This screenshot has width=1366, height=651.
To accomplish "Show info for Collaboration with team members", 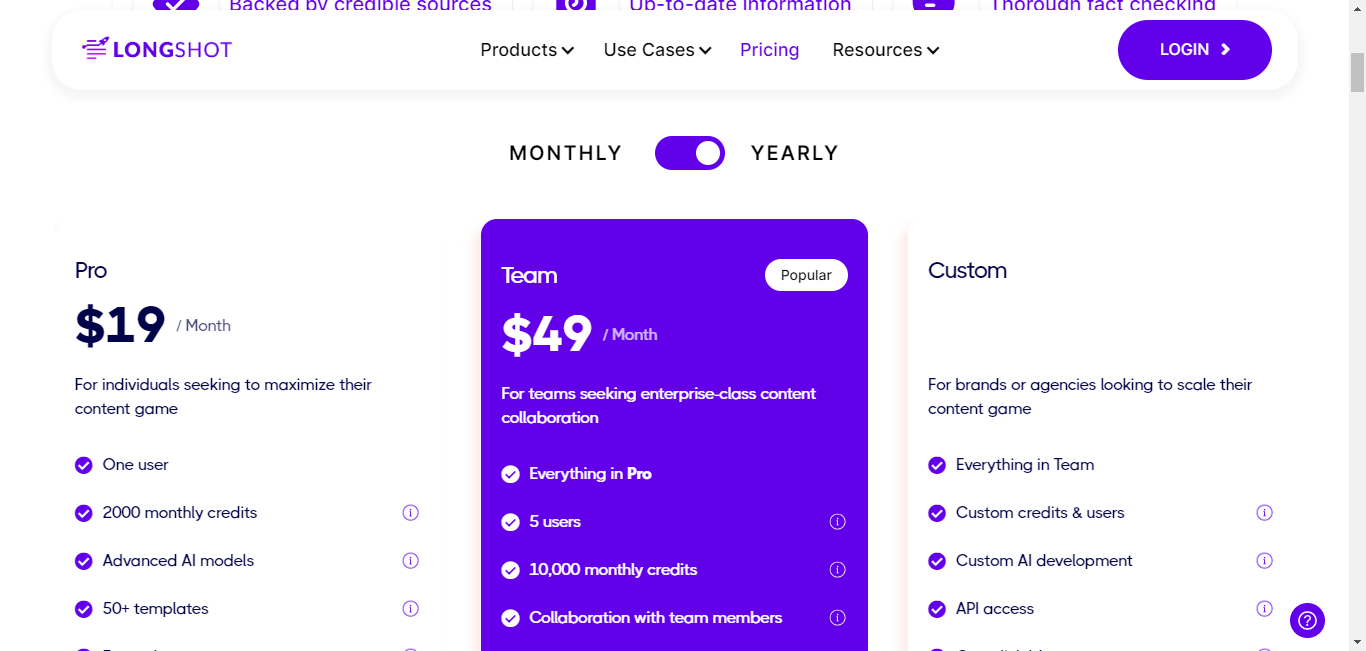I will [x=838, y=618].
